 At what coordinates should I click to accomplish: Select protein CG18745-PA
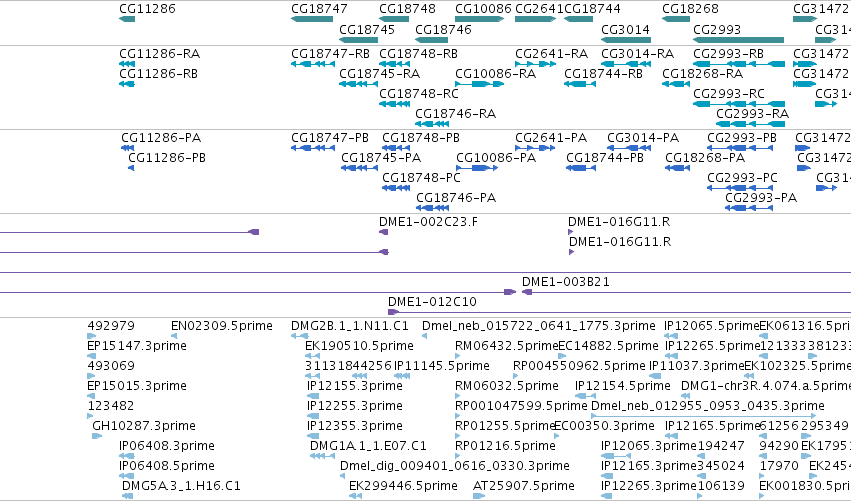[382, 158]
